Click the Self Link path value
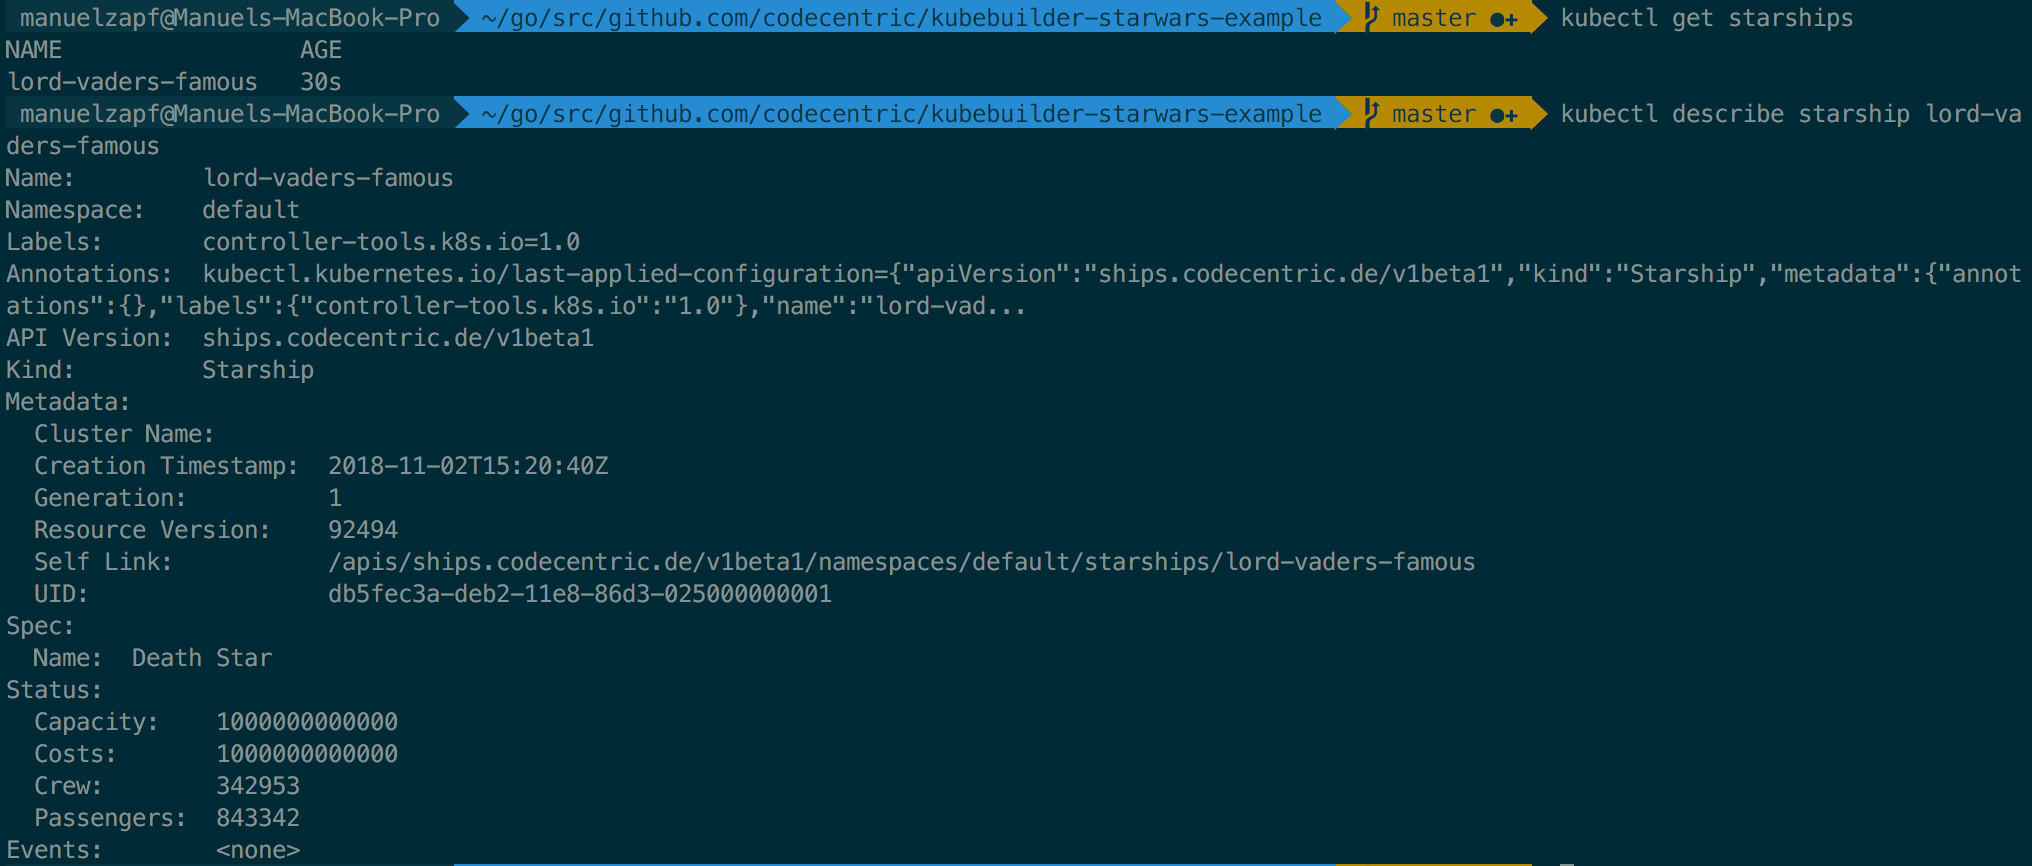Screen dimensions: 2032x866 coord(901,562)
